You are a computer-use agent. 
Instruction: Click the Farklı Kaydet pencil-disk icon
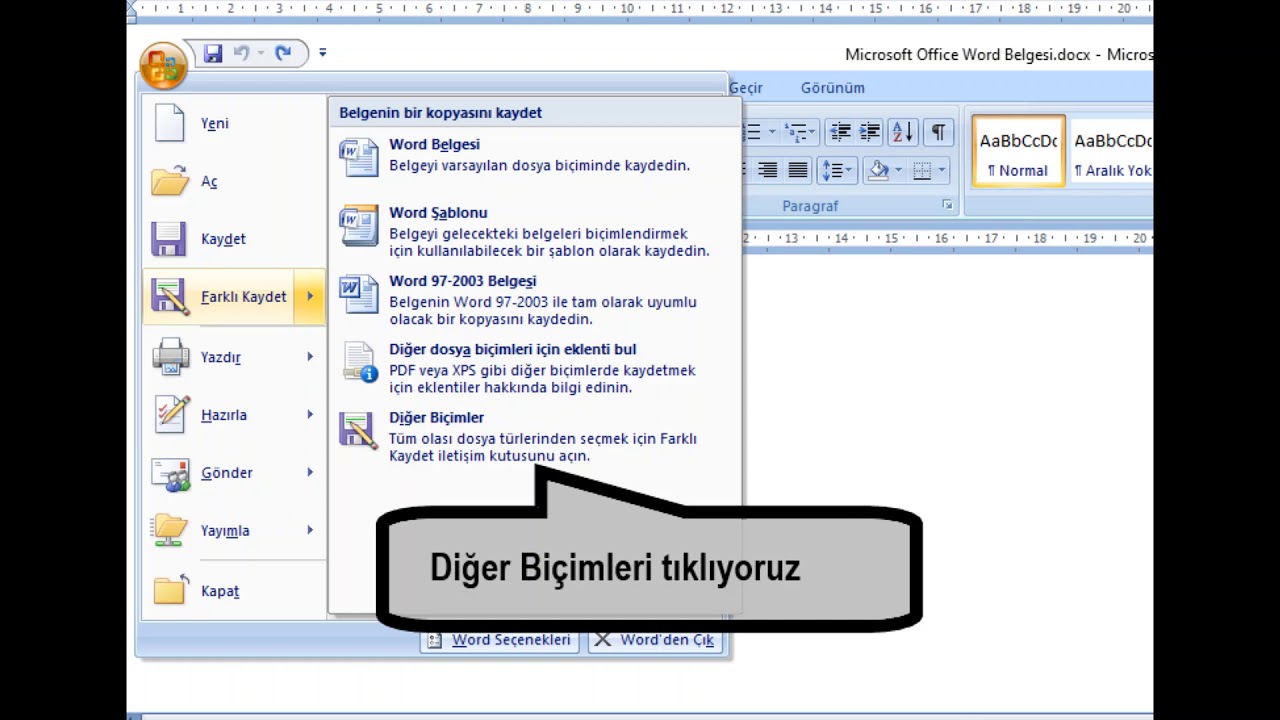(x=169, y=297)
